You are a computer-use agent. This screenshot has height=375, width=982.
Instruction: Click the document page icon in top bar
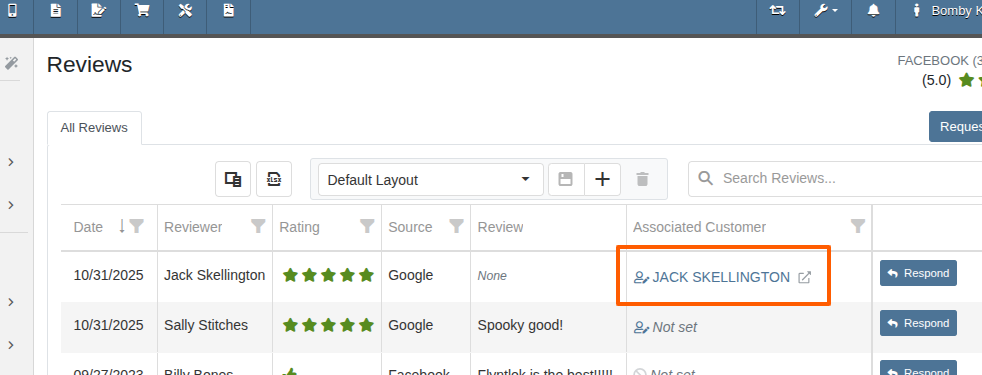[x=56, y=11]
